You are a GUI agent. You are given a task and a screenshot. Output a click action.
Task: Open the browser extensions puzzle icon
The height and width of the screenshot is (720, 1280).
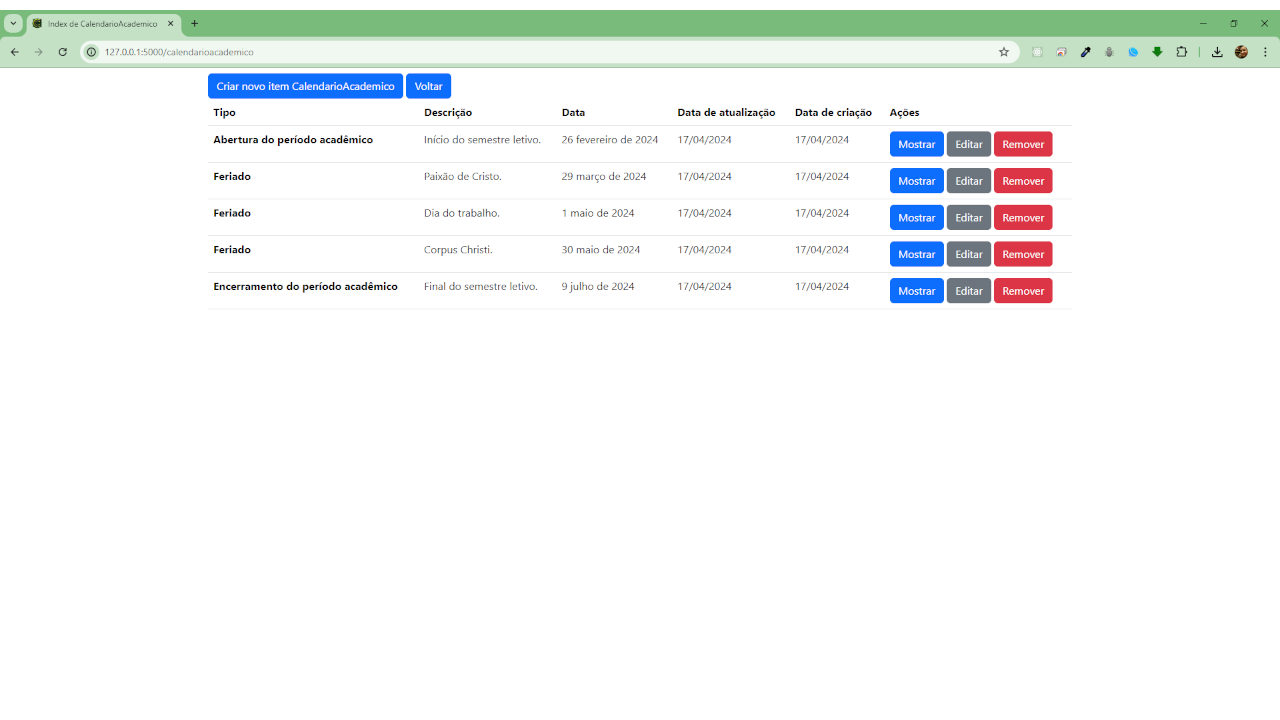1181,52
